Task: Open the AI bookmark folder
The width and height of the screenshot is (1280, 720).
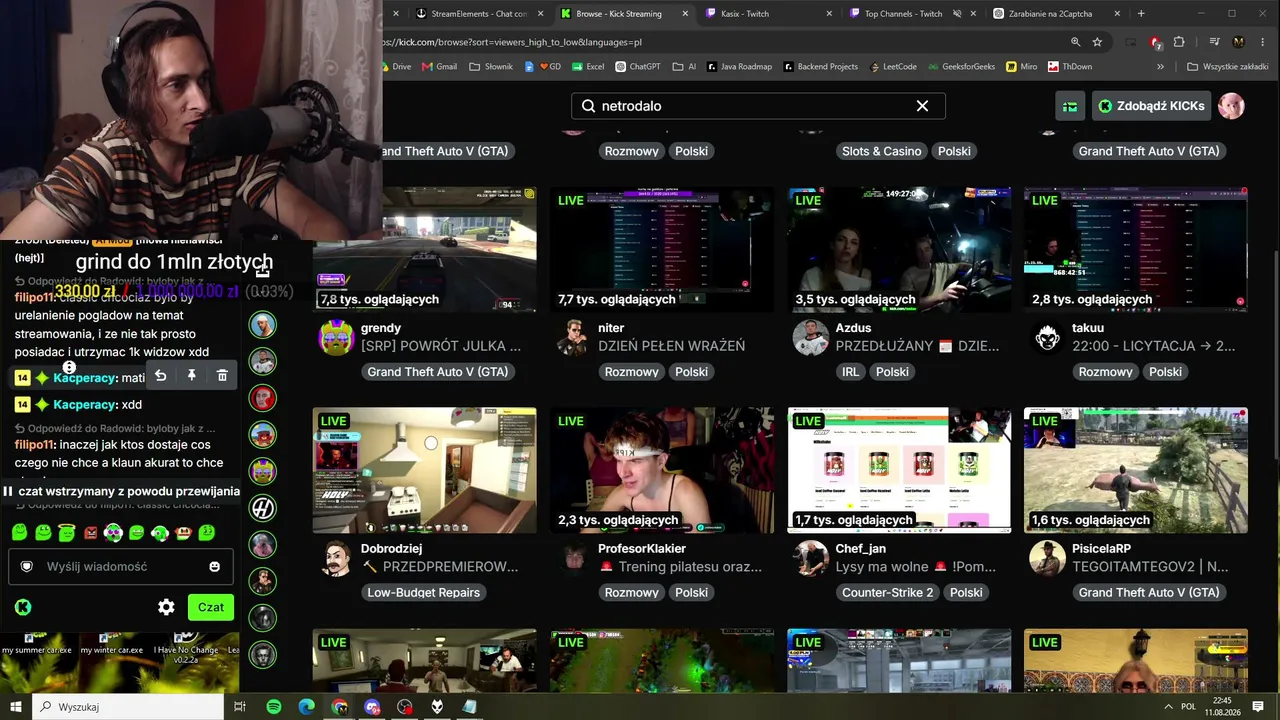Action: [684, 67]
